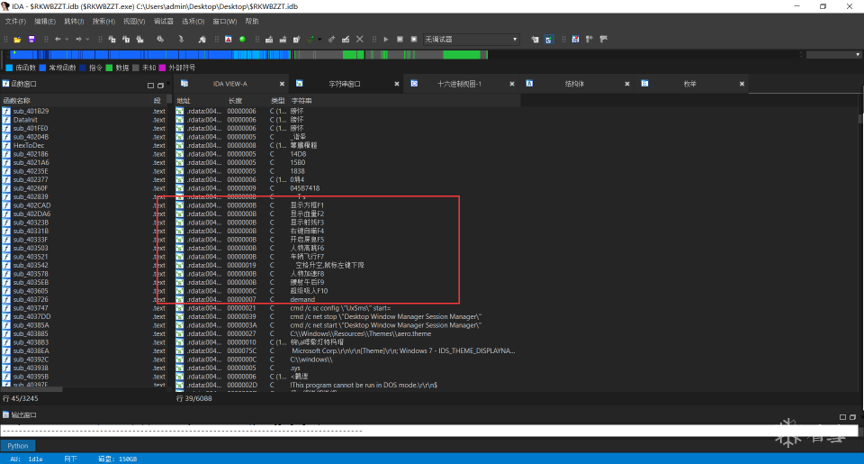The image size is (864, 464).
Task: Click the open file folder icon
Action: tap(18, 39)
